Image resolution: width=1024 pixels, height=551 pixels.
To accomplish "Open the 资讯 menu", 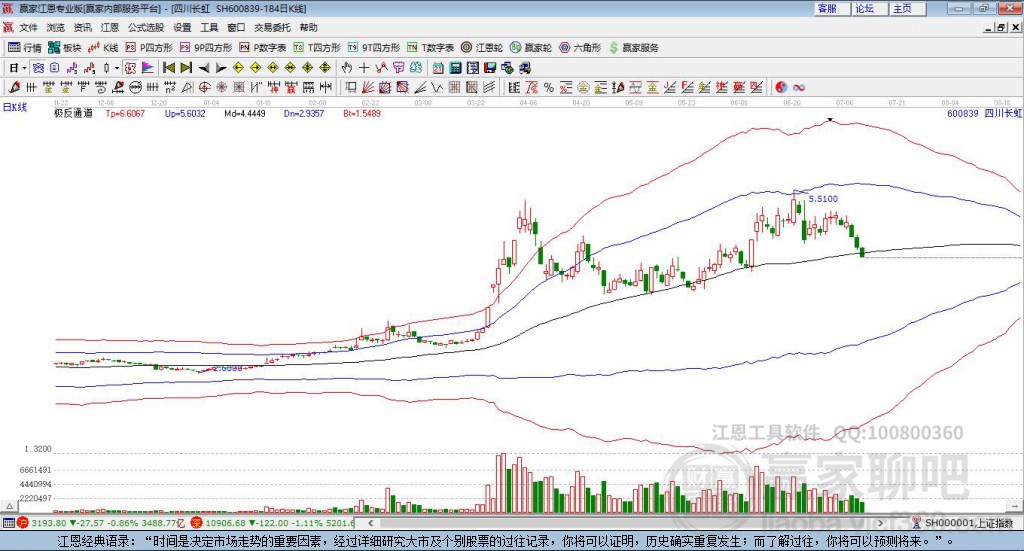I will (82, 27).
